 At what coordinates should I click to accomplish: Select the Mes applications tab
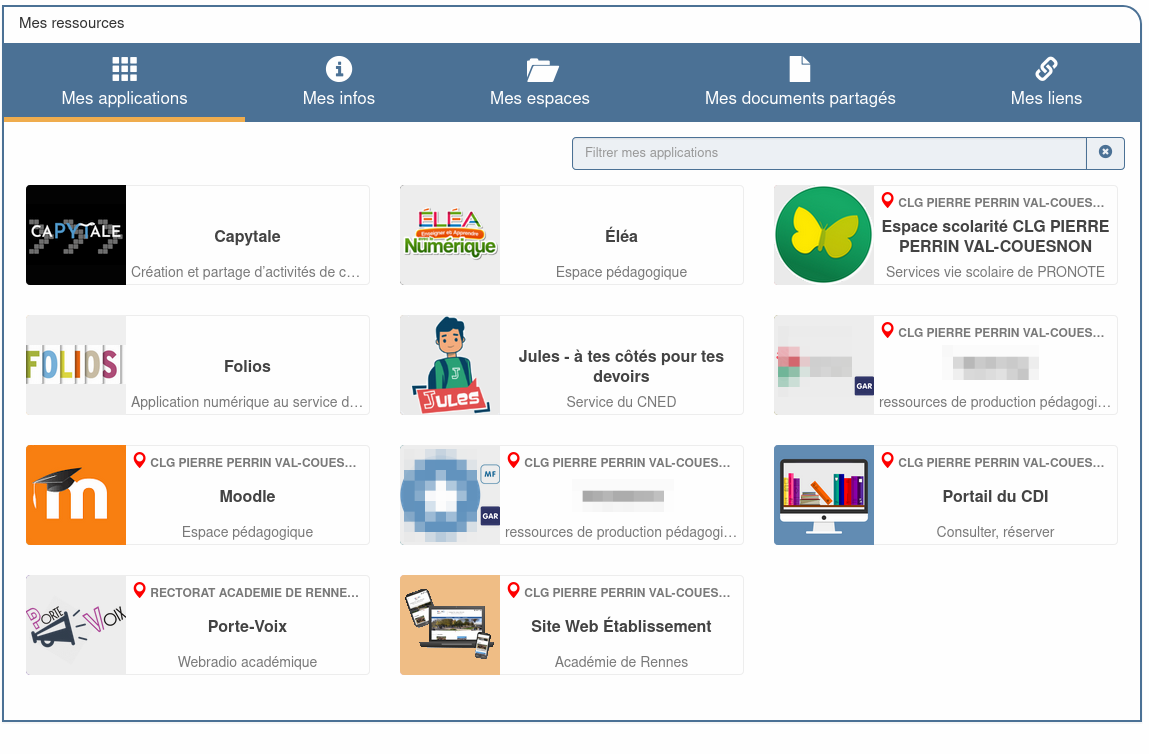pos(124,83)
